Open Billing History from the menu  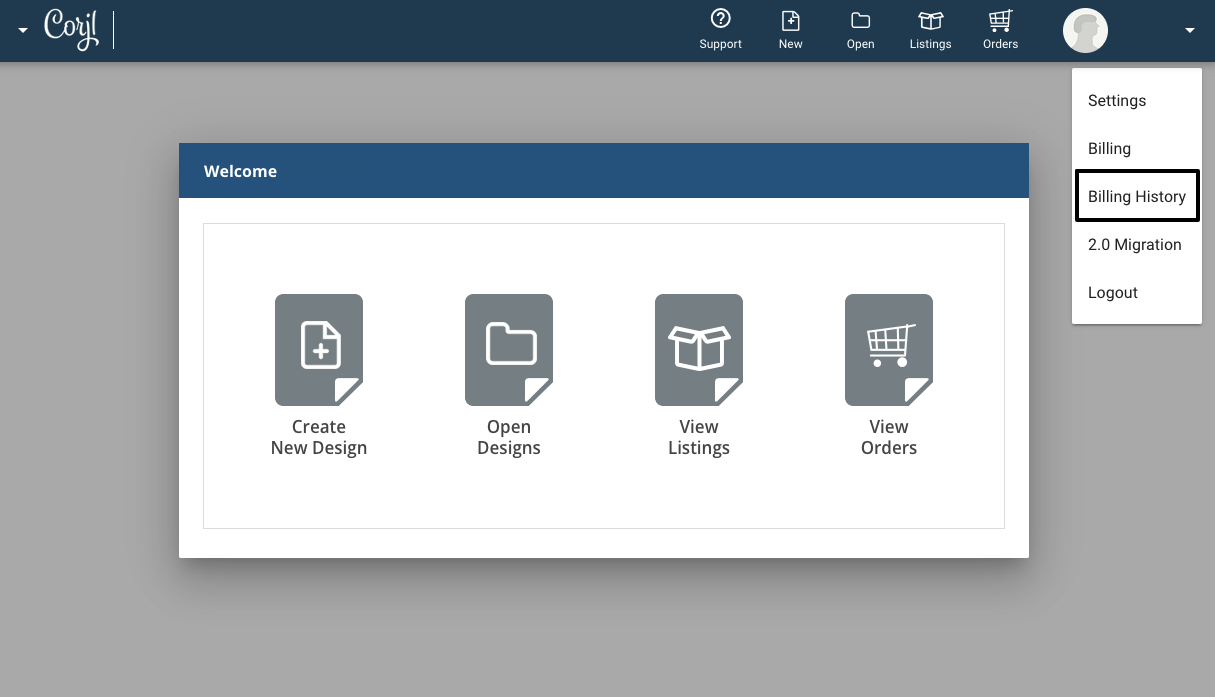tap(1137, 196)
